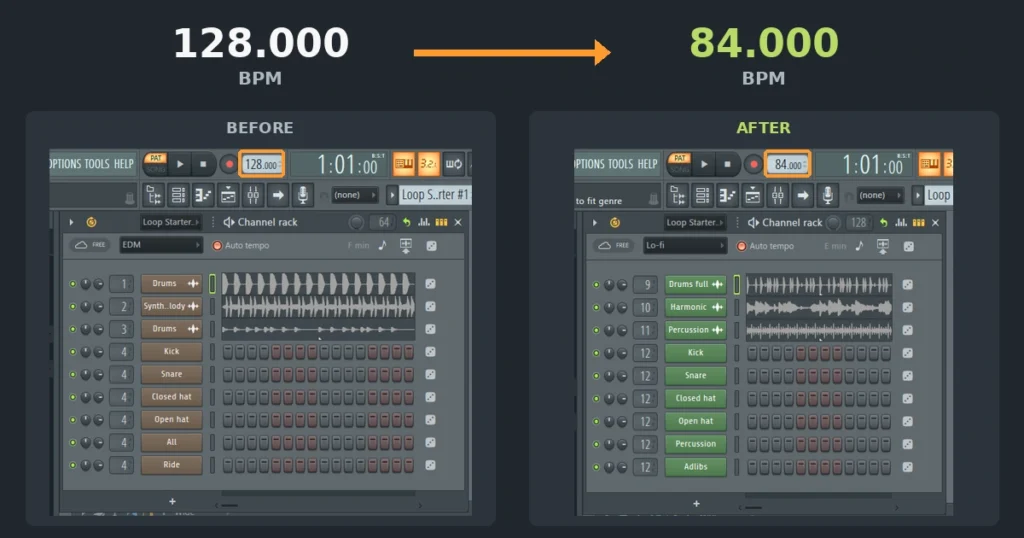Click the record button in the BEFORE panel

(228, 164)
